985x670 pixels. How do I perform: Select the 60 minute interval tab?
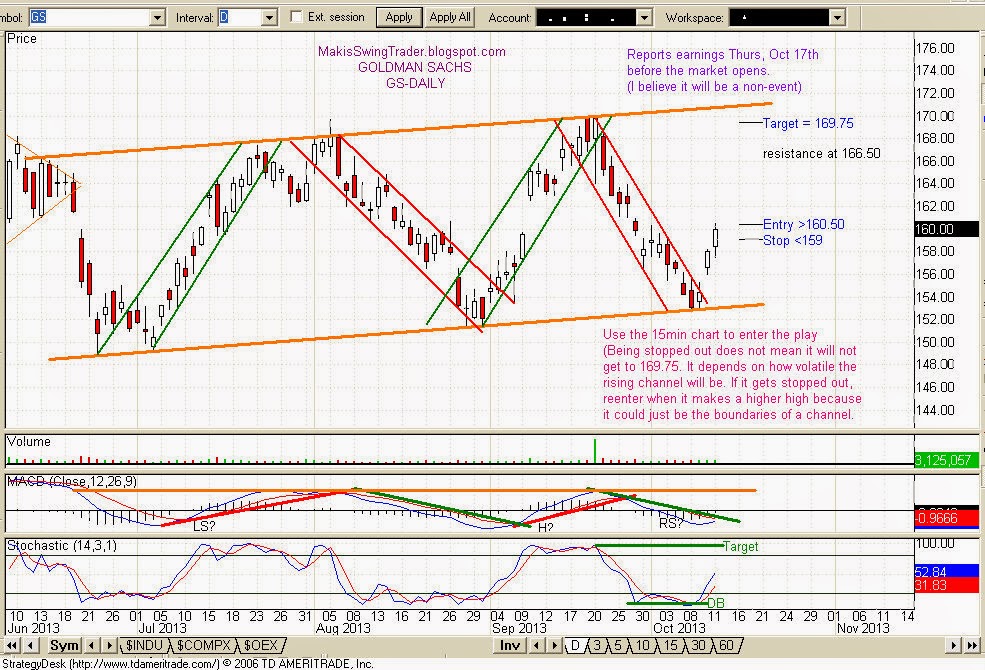coord(727,646)
